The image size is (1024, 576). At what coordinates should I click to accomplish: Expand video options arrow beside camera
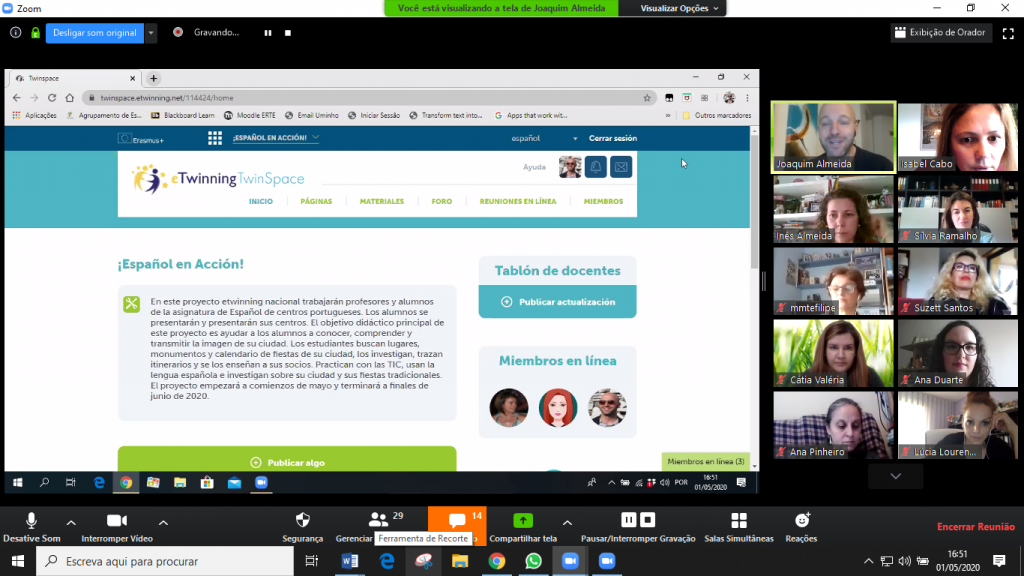coord(163,522)
